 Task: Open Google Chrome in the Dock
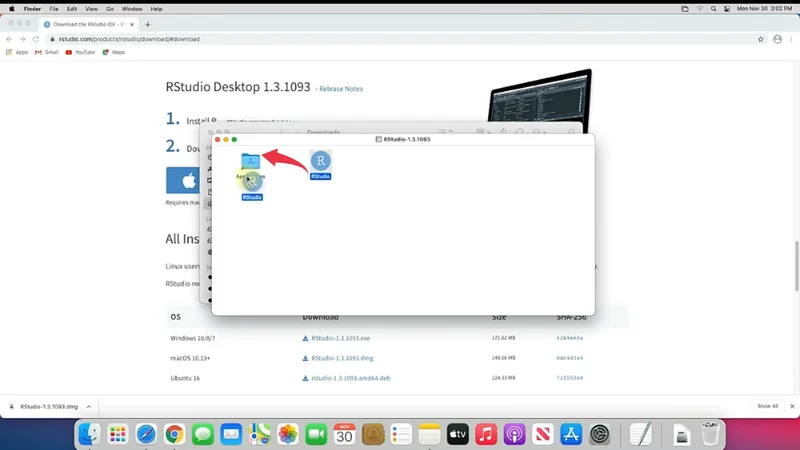coord(174,434)
